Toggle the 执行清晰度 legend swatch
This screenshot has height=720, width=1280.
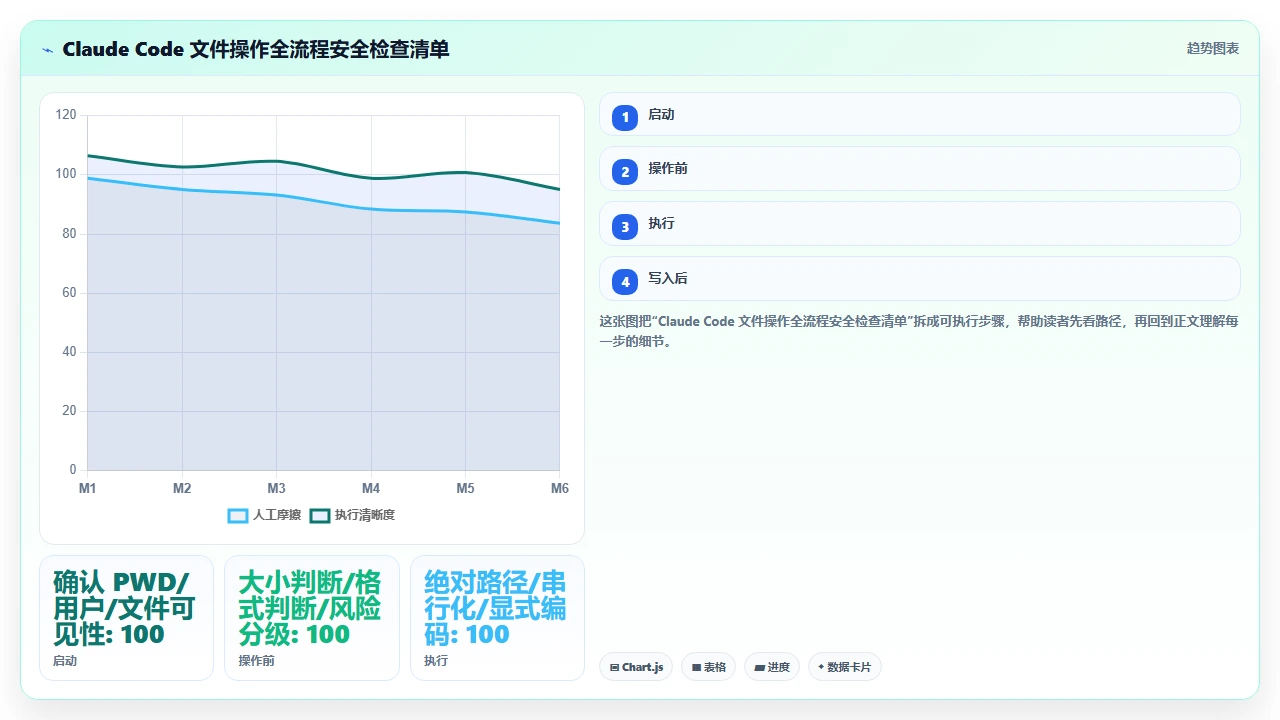(x=320, y=516)
